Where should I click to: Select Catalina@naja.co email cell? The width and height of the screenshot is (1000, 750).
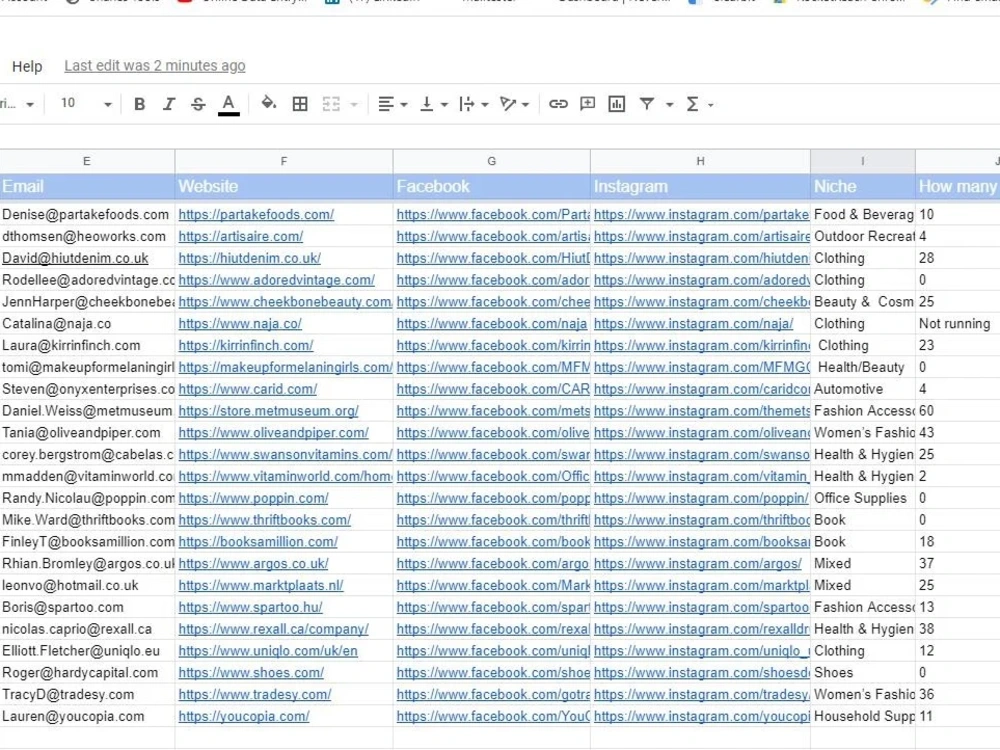coord(87,323)
